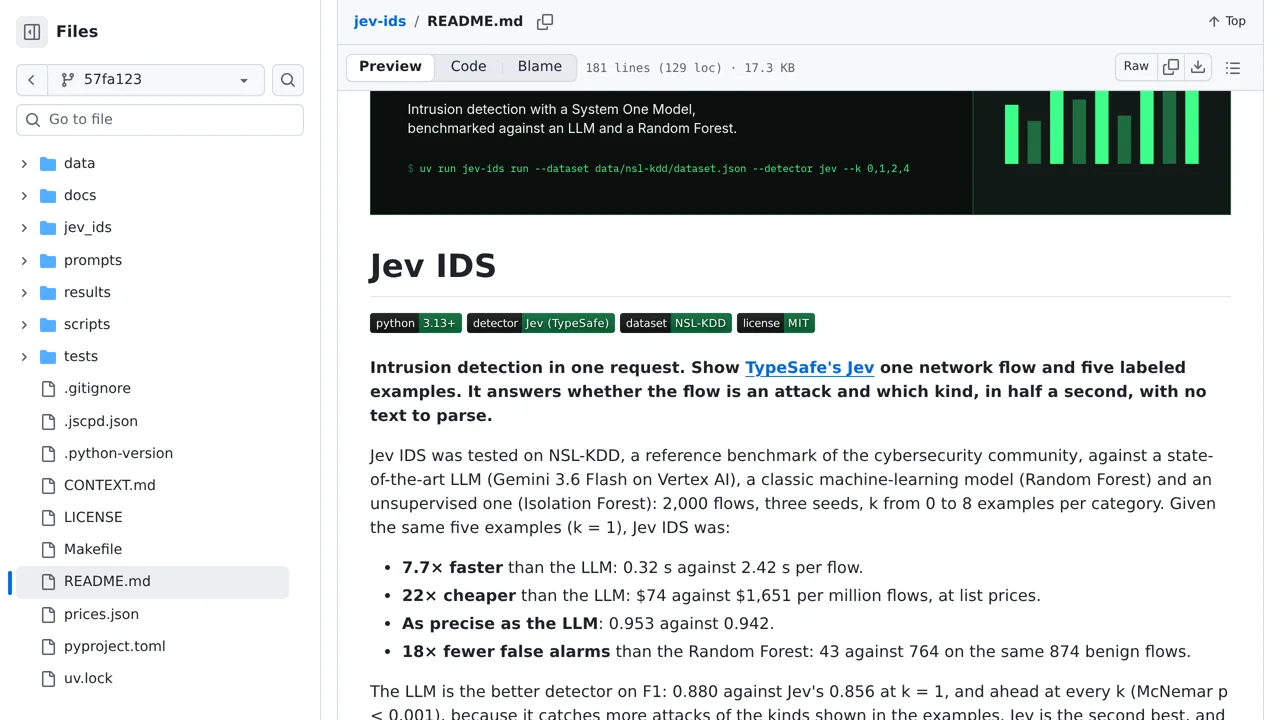Open pyproject.toml in the file tree
The image size is (1280, 720).
[x=115, y=646]
